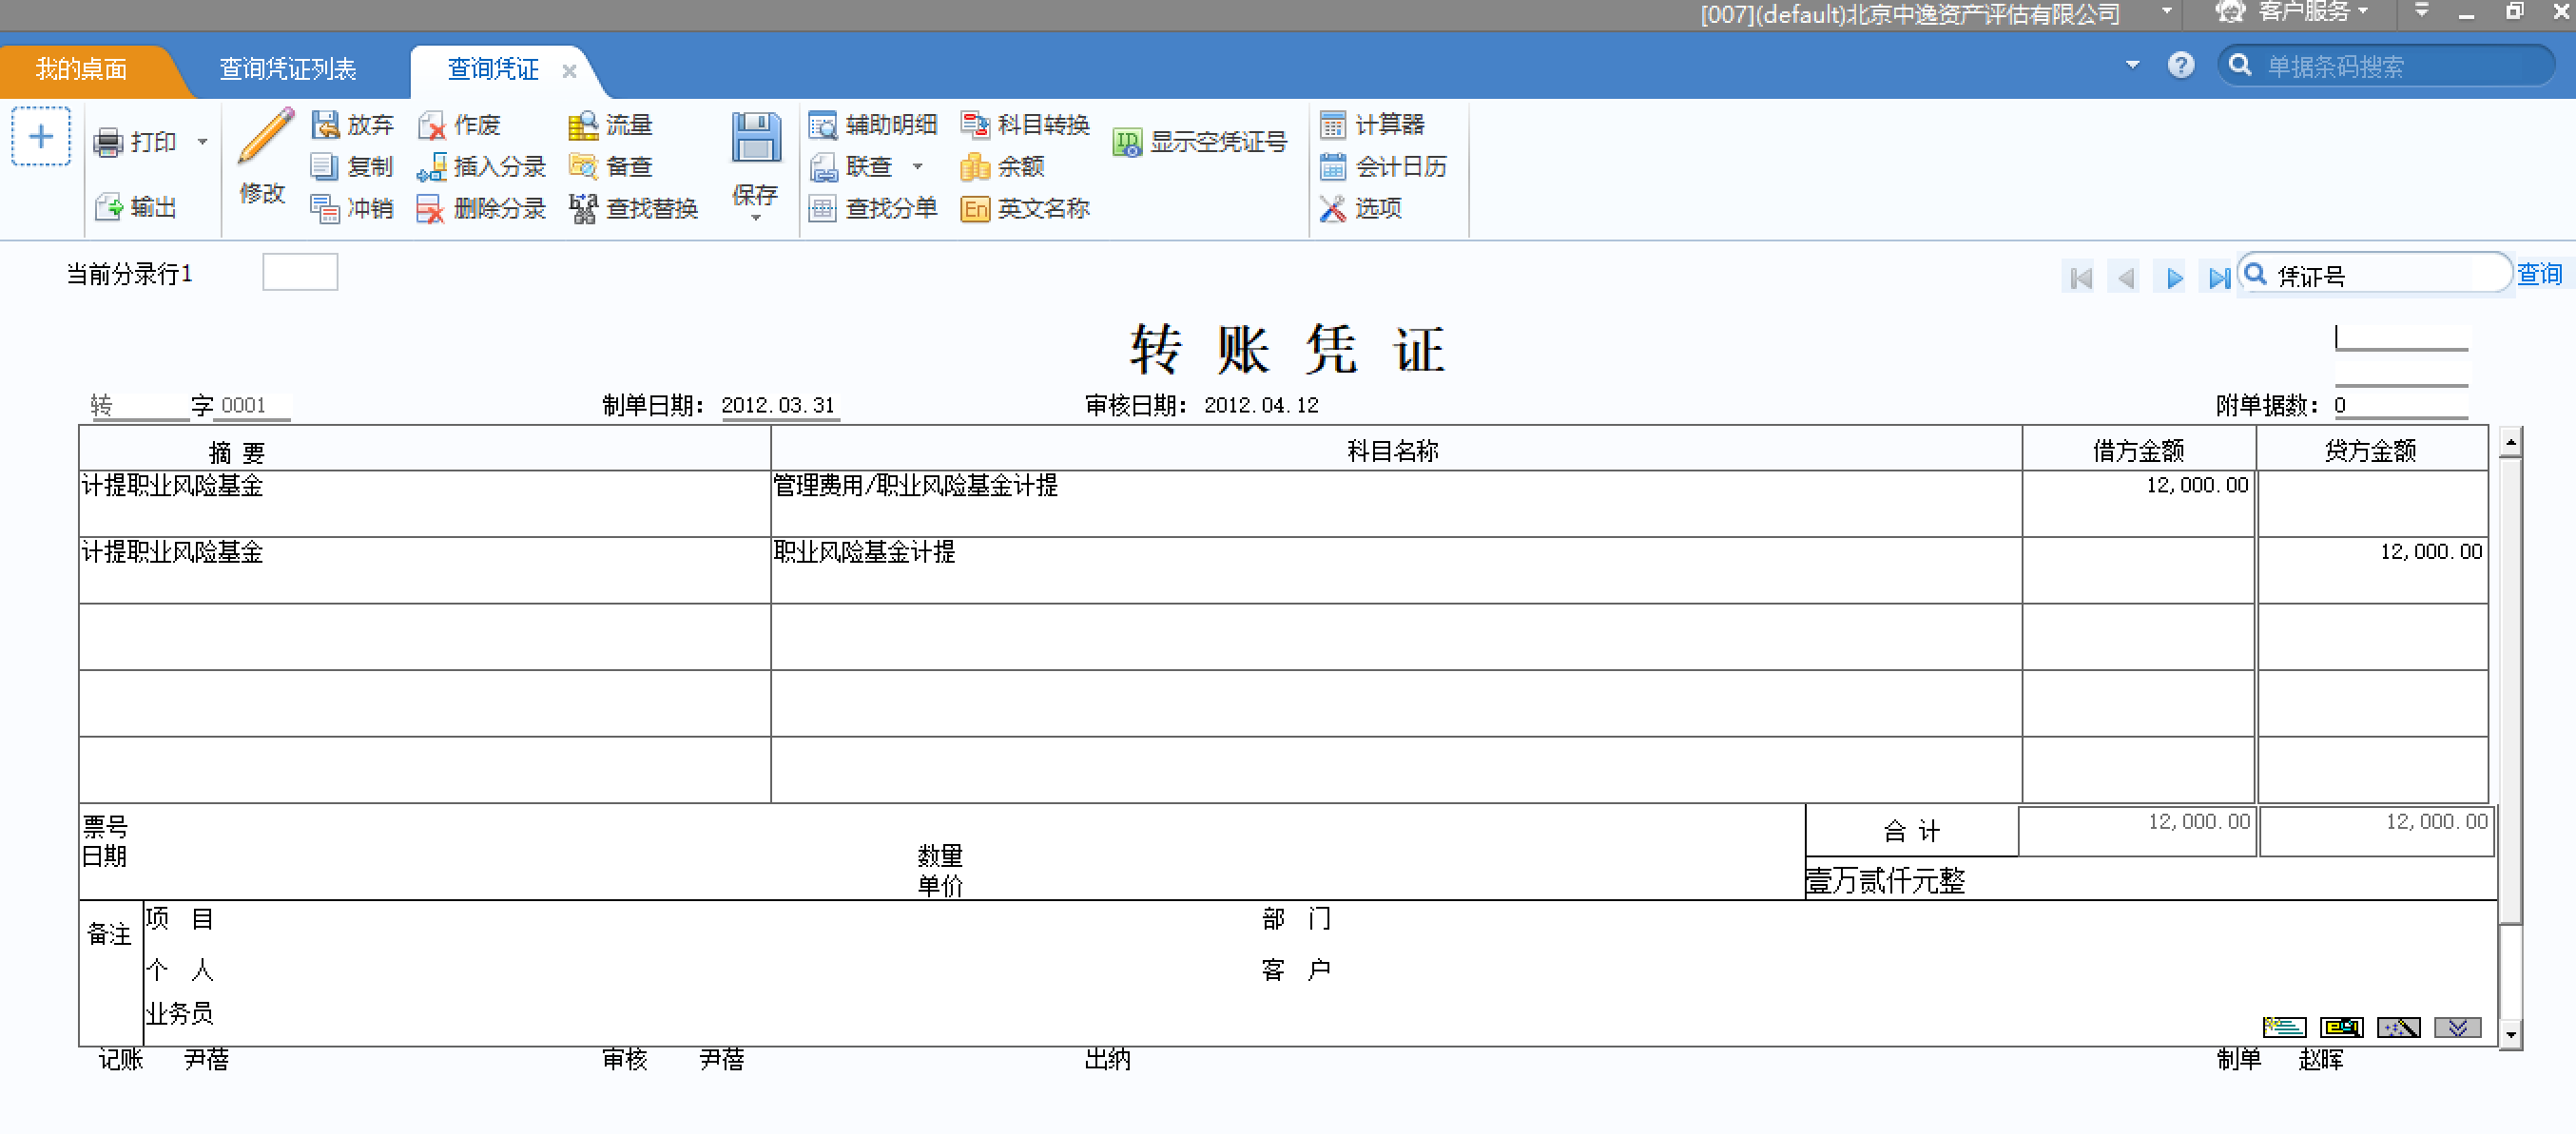Click the Cash Flow (流量) icon
The height and width of the screenshot is (1134, 2576).
(x=583, y=125)
